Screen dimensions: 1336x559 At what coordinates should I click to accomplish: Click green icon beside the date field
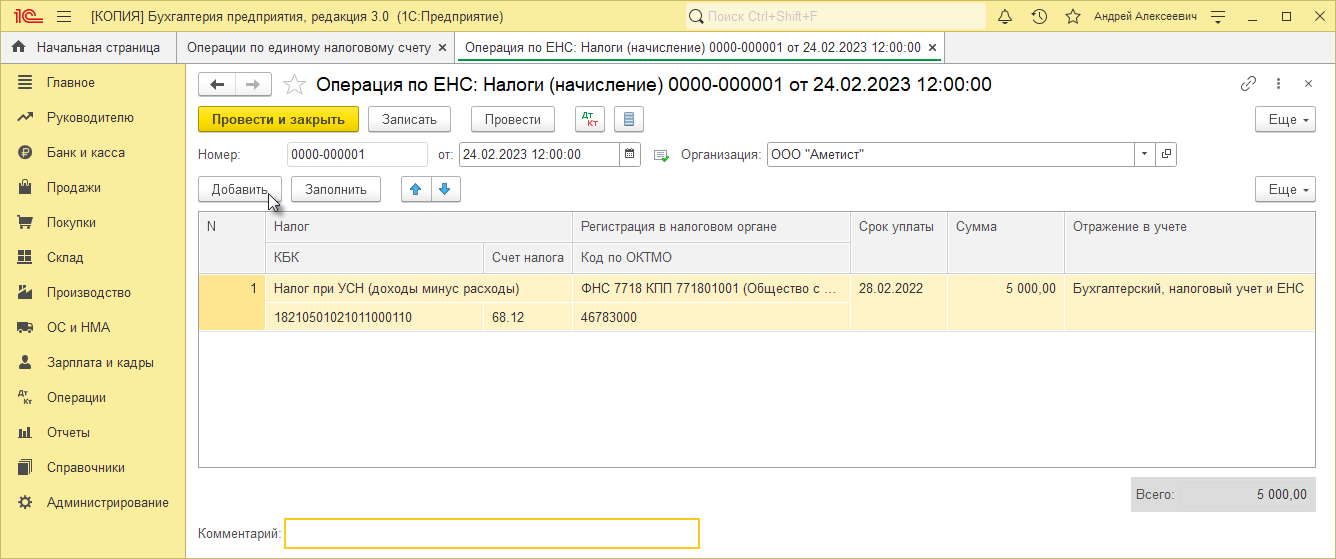pos(661,155)
